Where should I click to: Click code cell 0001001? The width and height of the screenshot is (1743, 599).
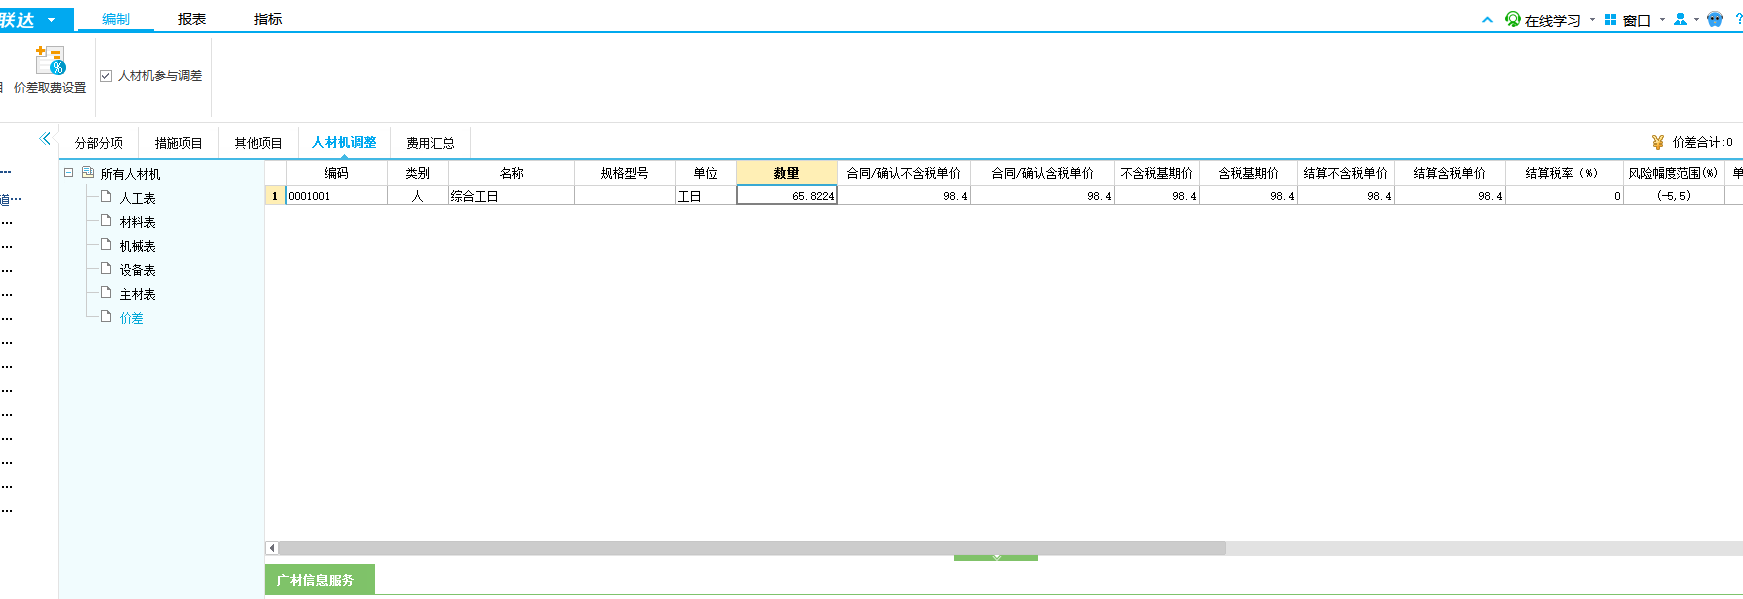(x=337, y=196)
